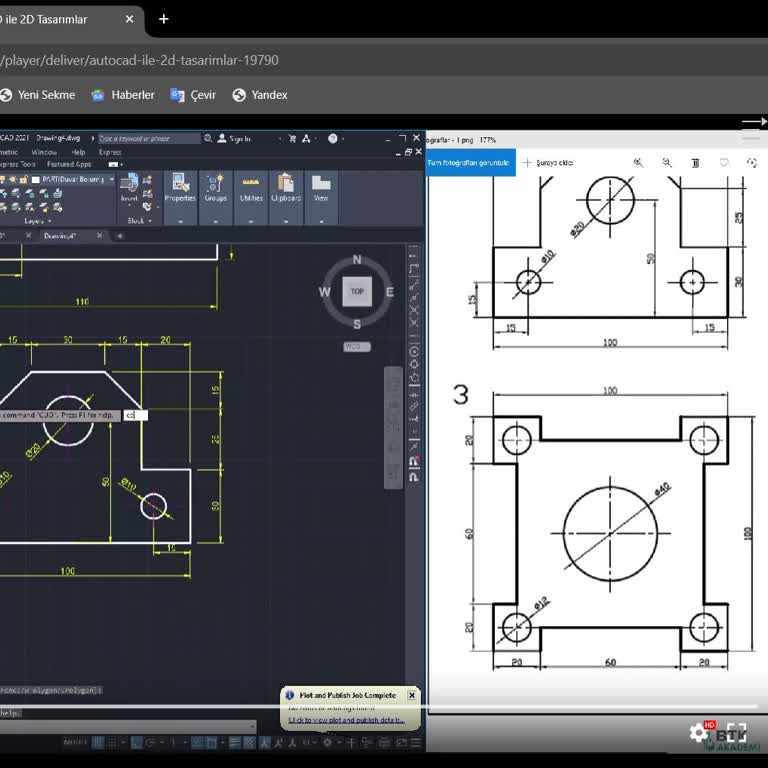Open the WCS coordinate system dropdown
Image resolution: width=768 pixels, height=768 pixels.
point(357,347)
